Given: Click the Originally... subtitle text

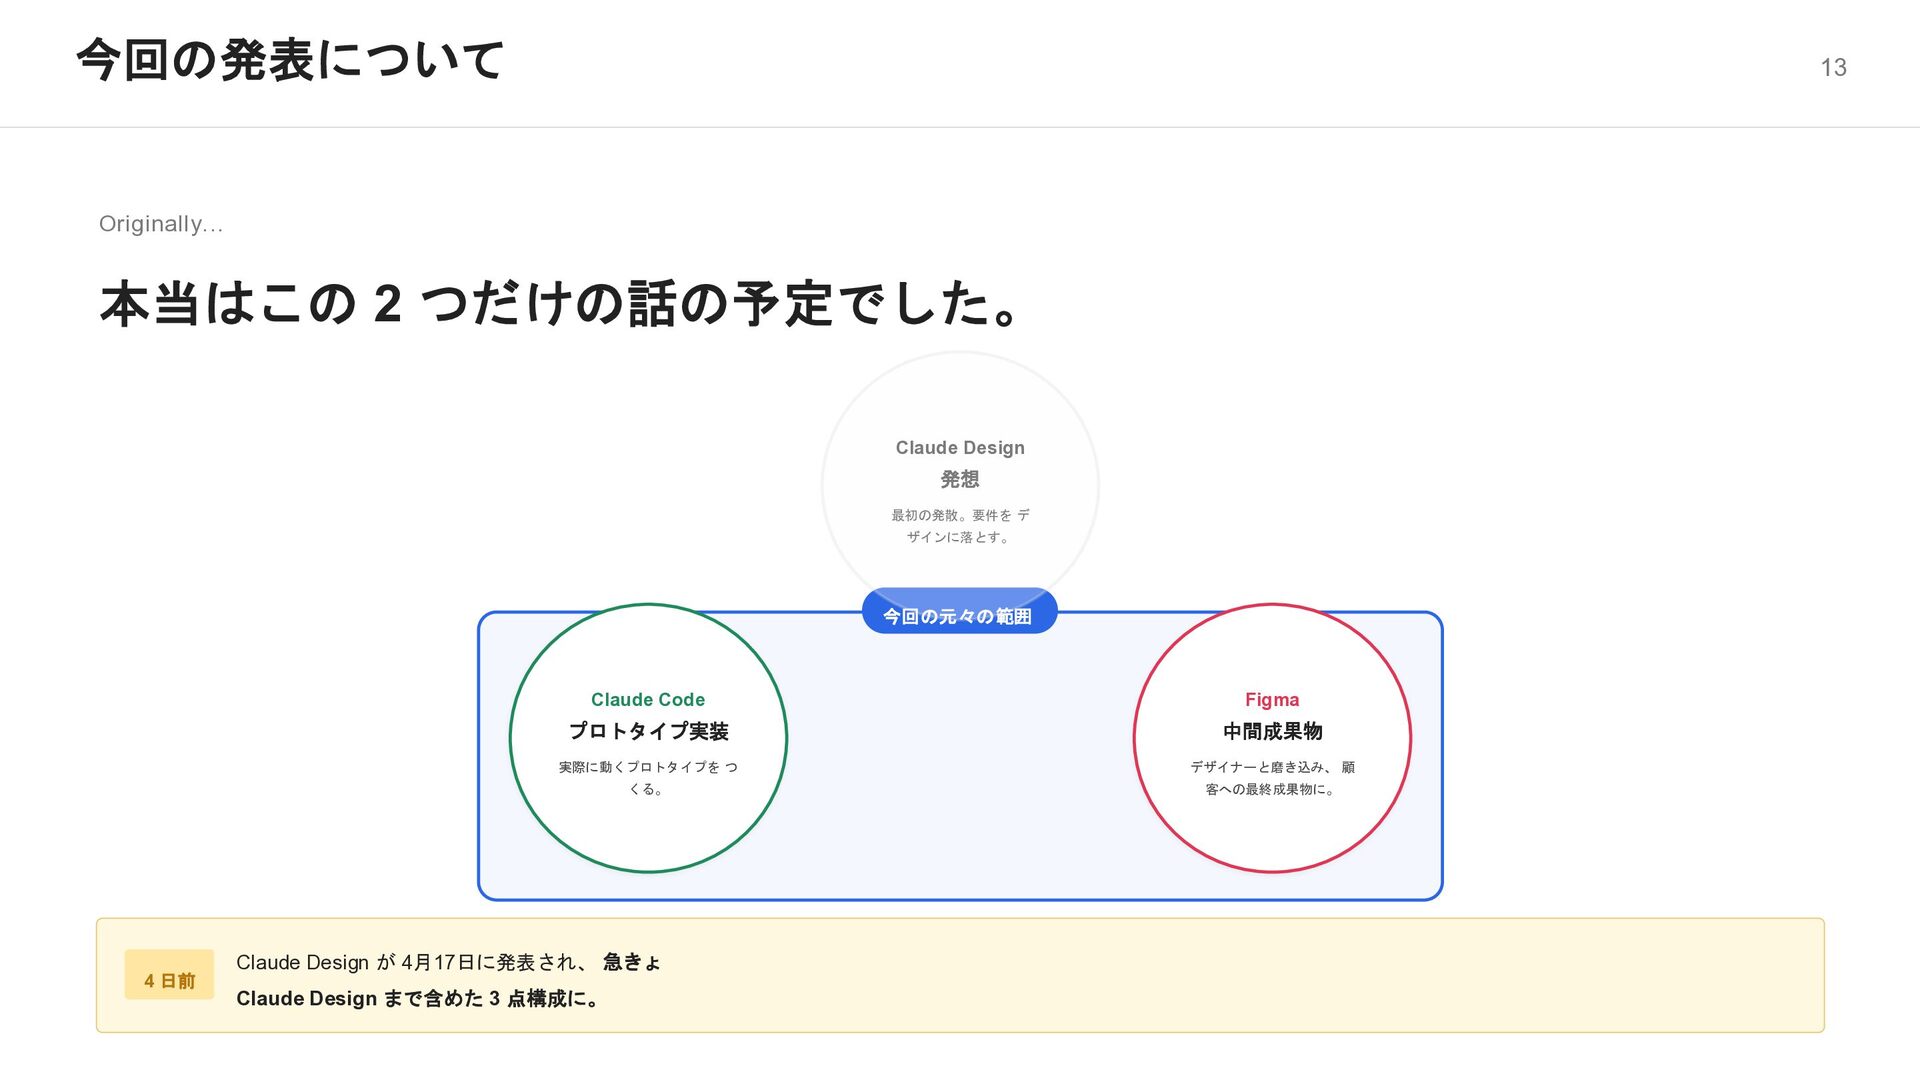Looking at the screenshot, I should click(160, 224).
